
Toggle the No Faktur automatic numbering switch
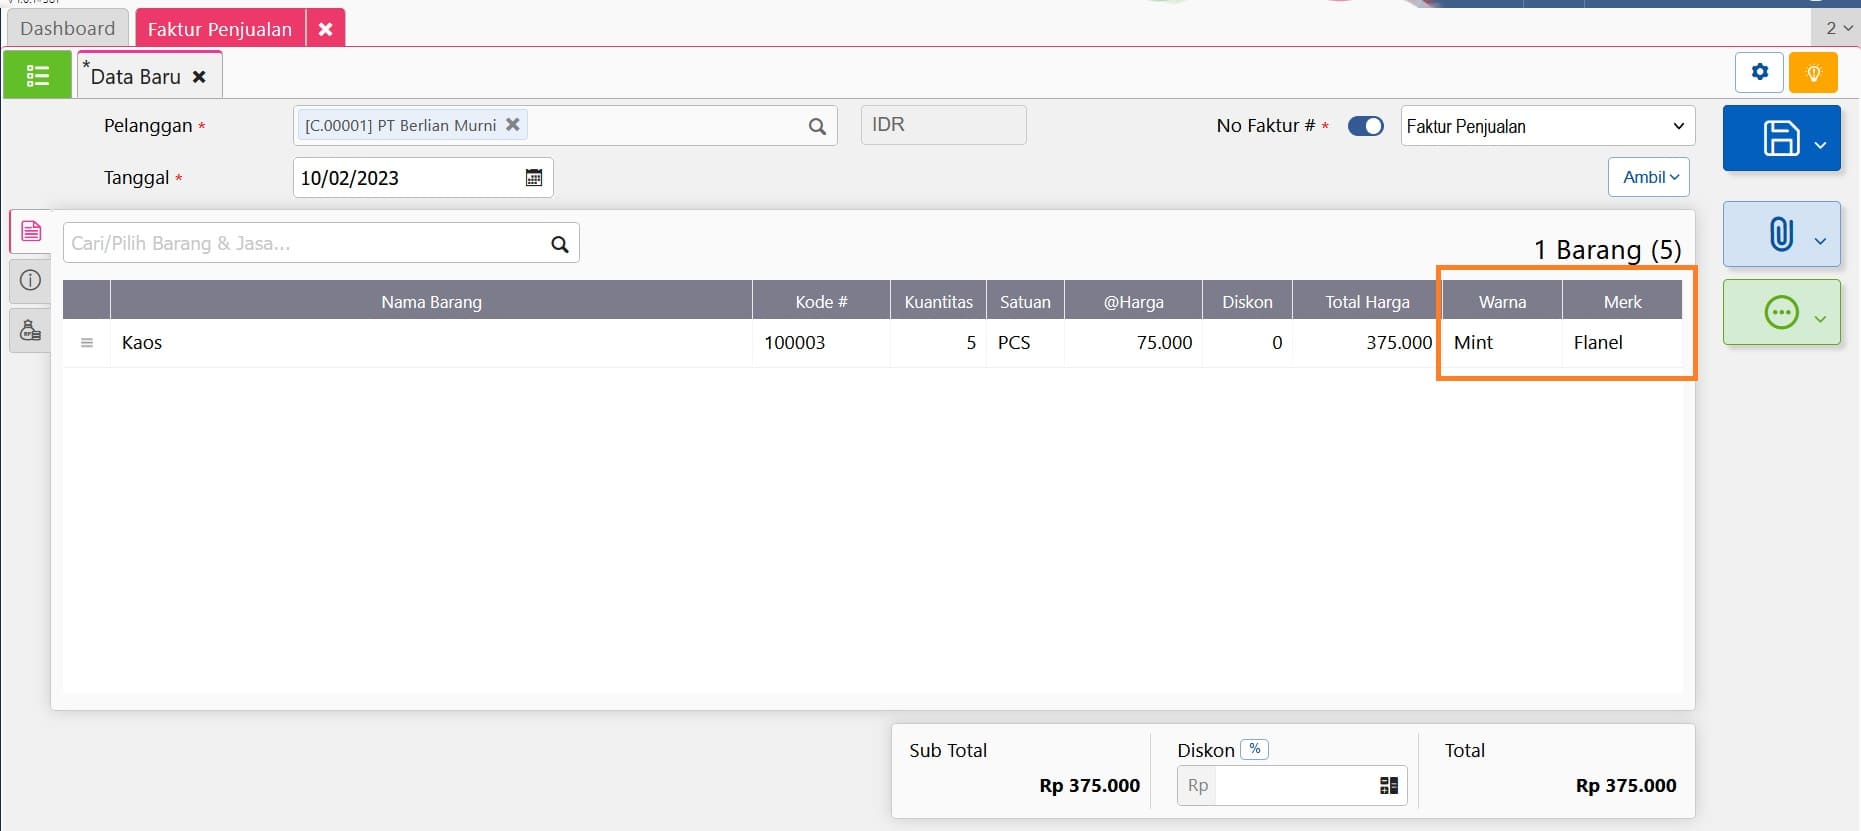coord(1365,126)
